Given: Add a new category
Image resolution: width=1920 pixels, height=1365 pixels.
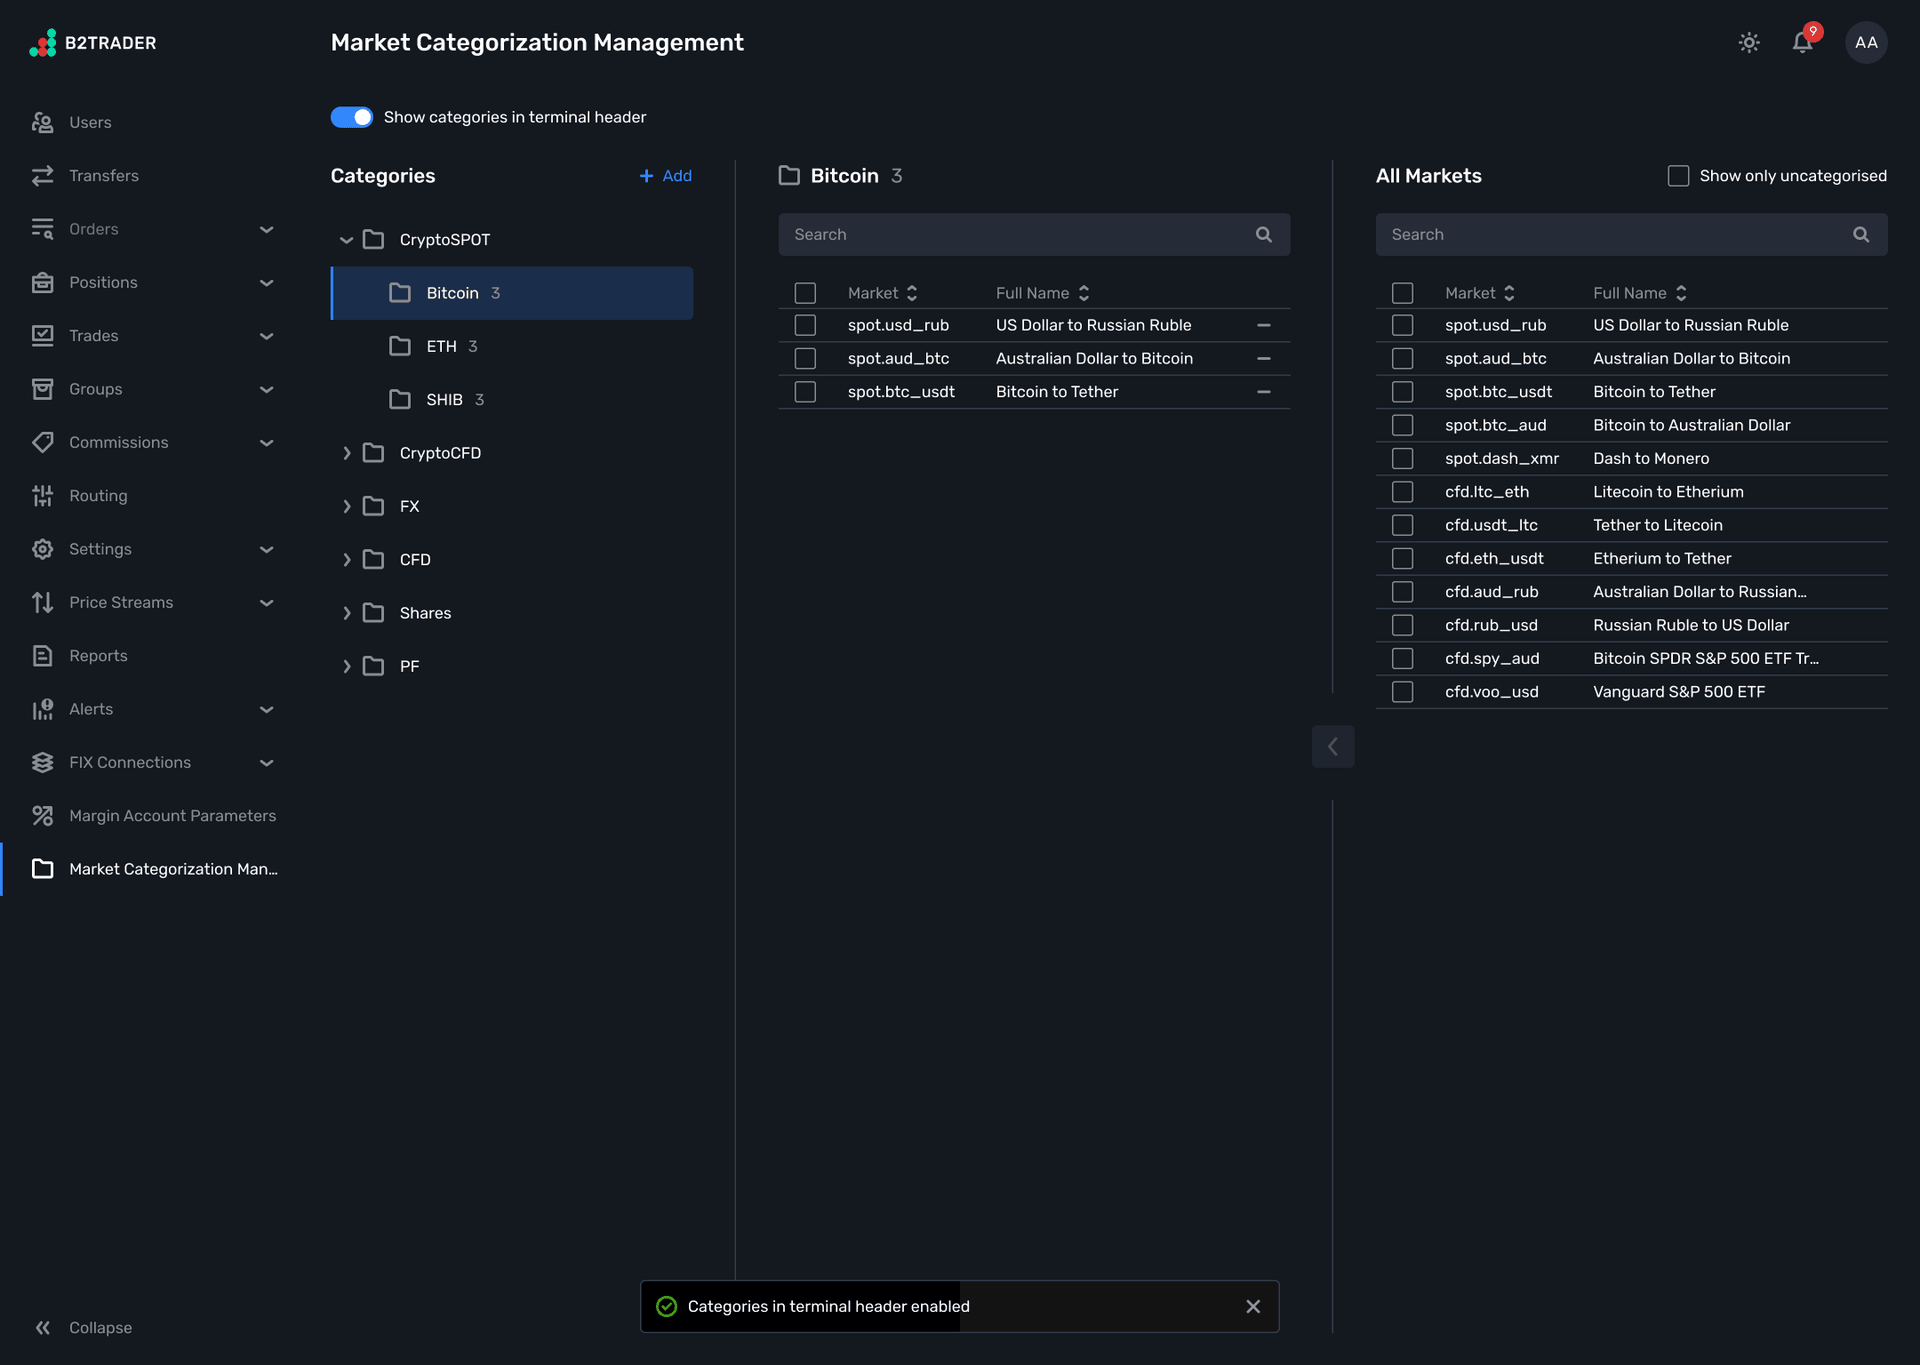Looking at the screenshot, I should click(x=666, y=176).
